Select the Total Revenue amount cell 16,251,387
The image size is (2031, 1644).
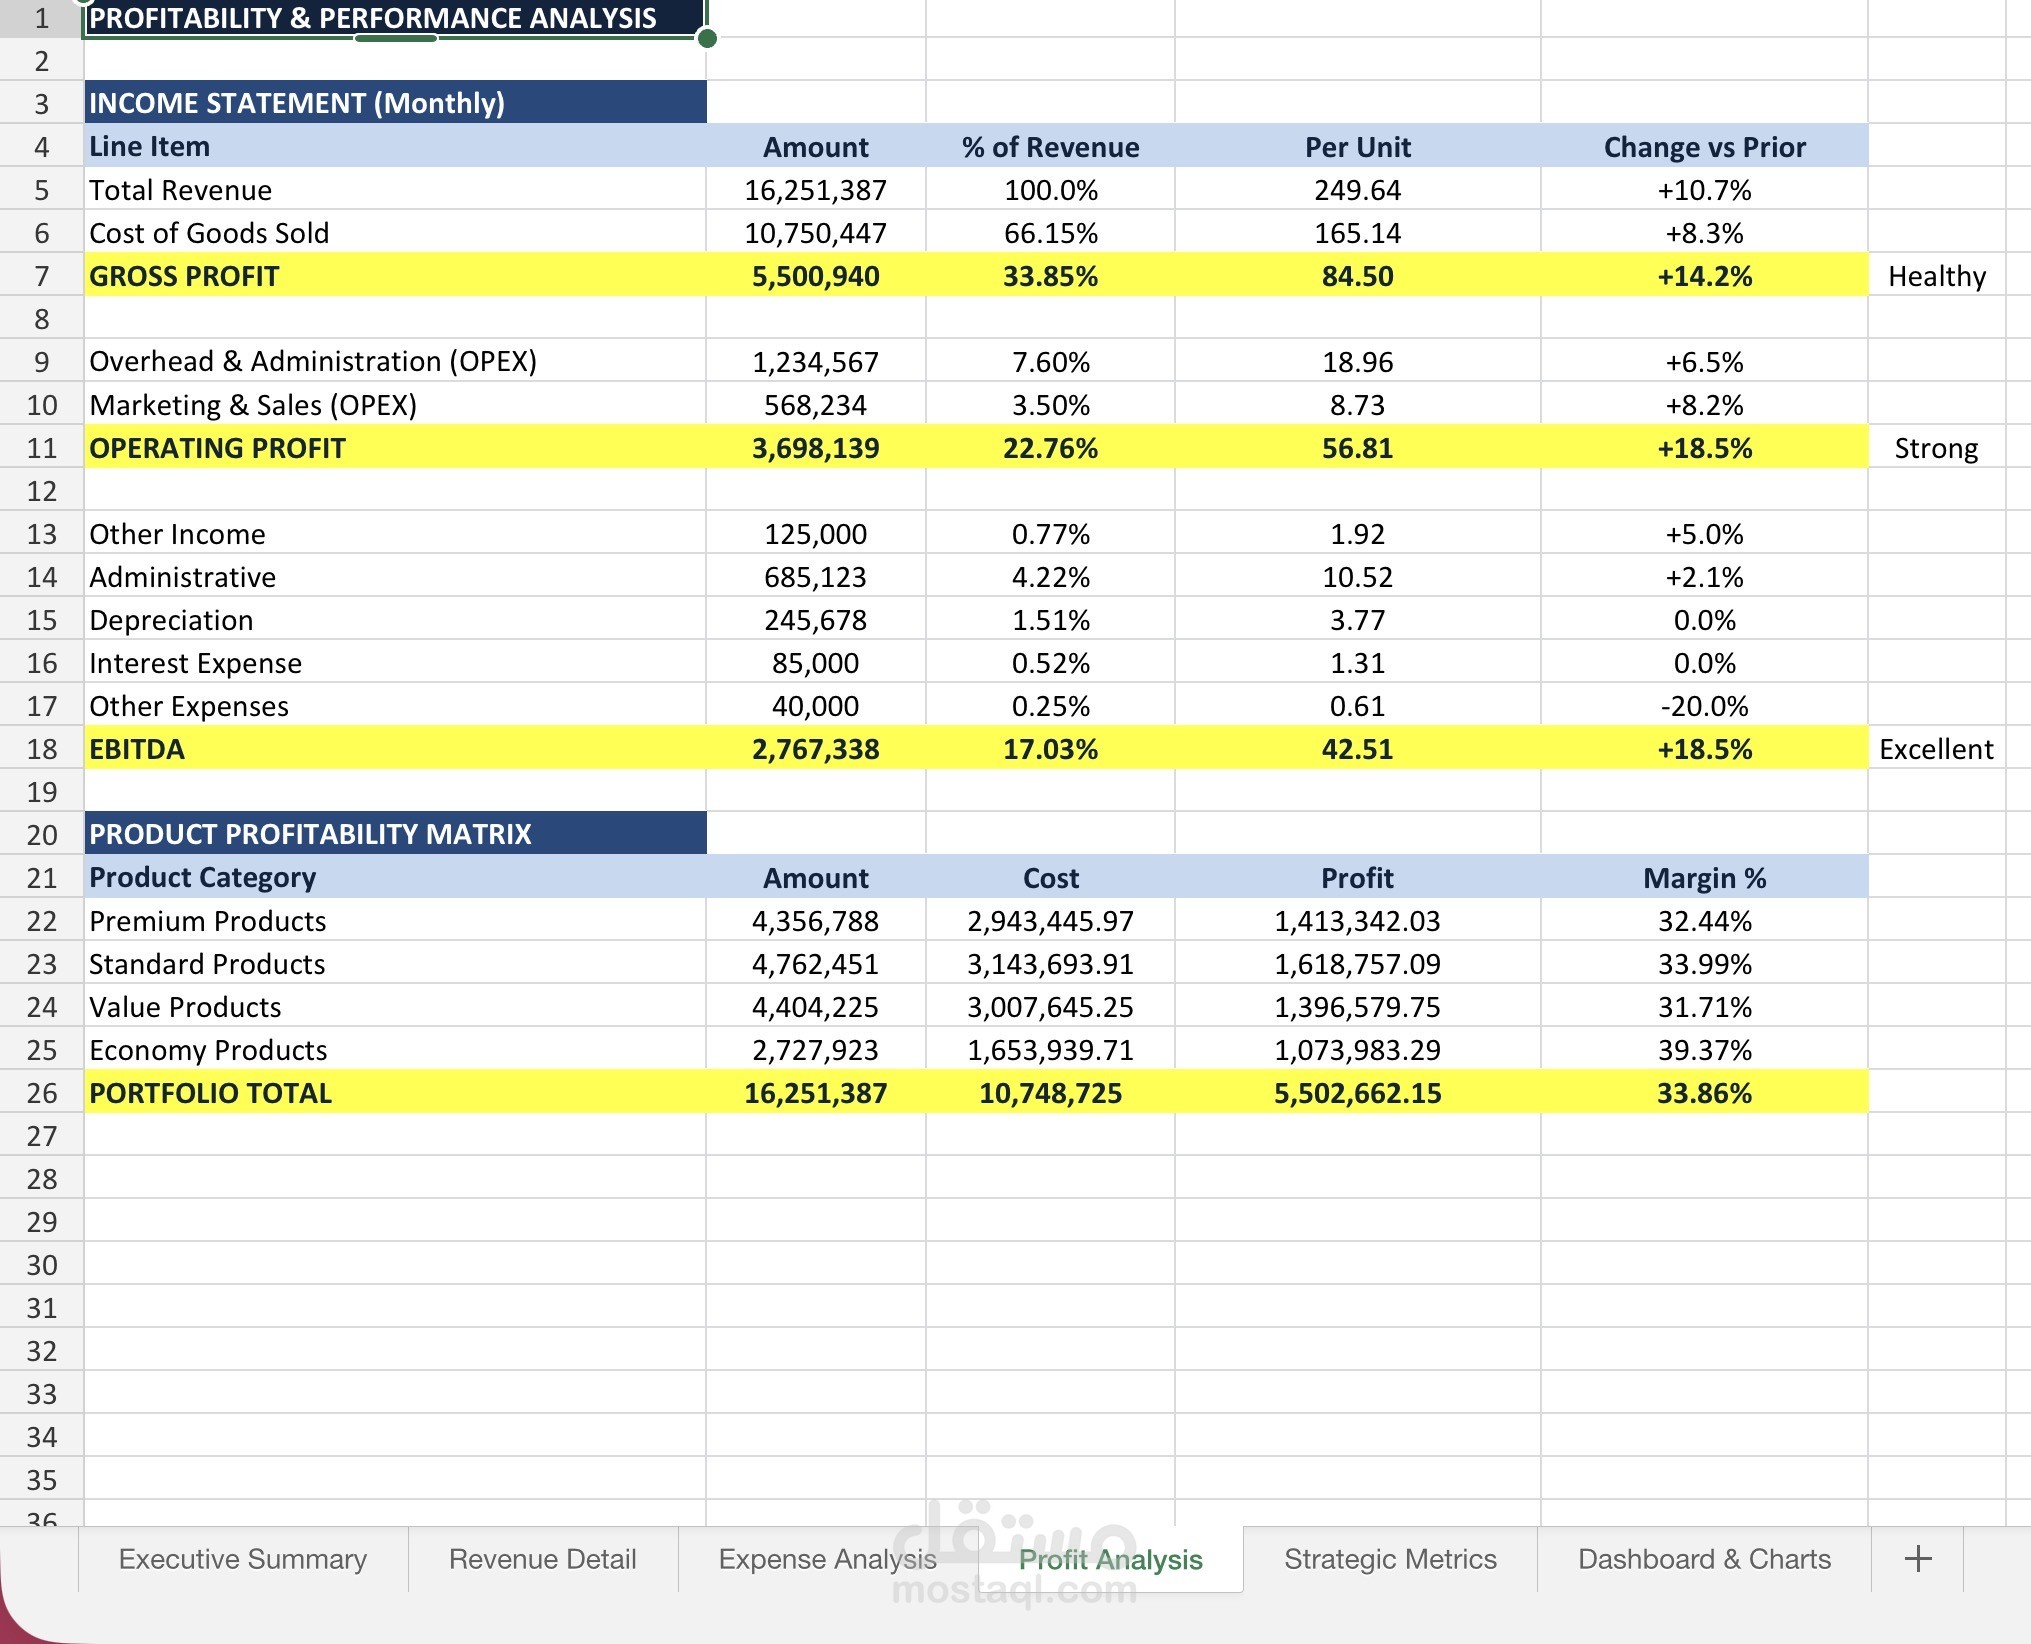point(815,190)
